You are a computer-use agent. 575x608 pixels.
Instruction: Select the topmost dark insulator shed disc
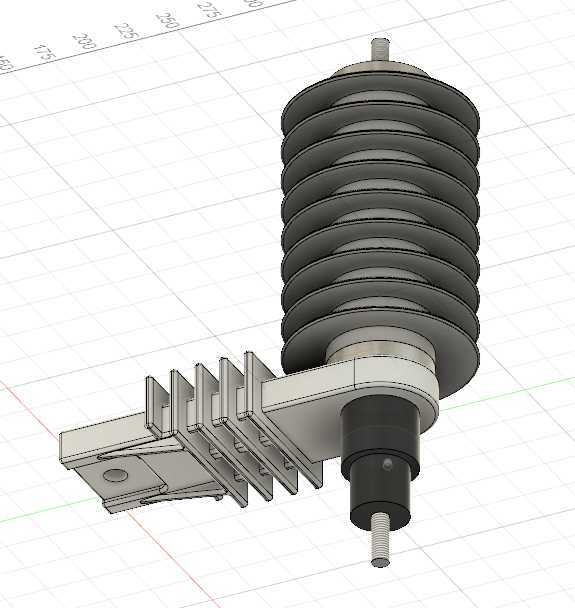380,101
